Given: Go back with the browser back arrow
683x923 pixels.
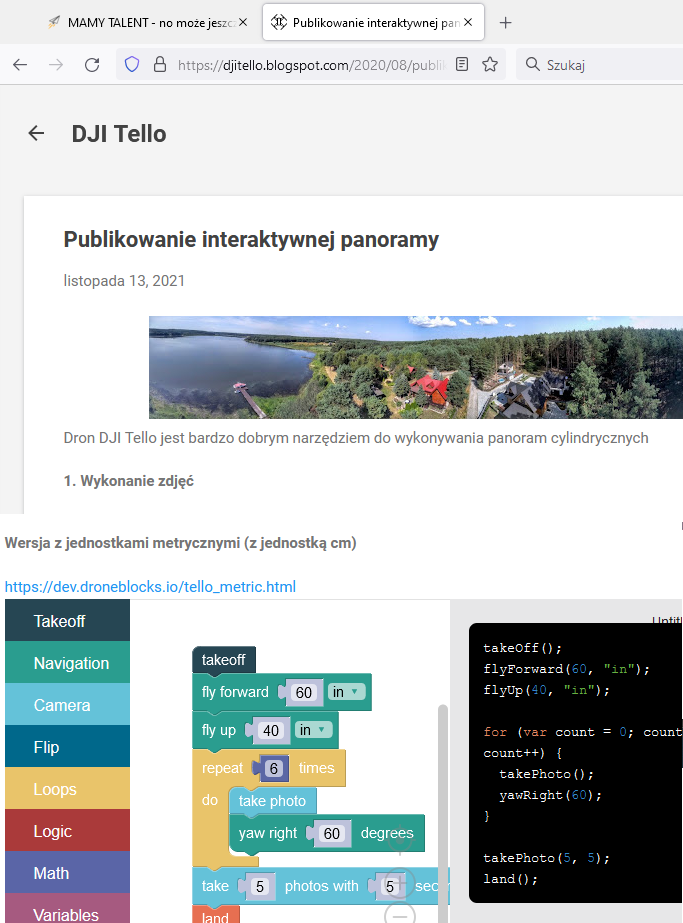Looking at the screenshot, I should 20,65.
